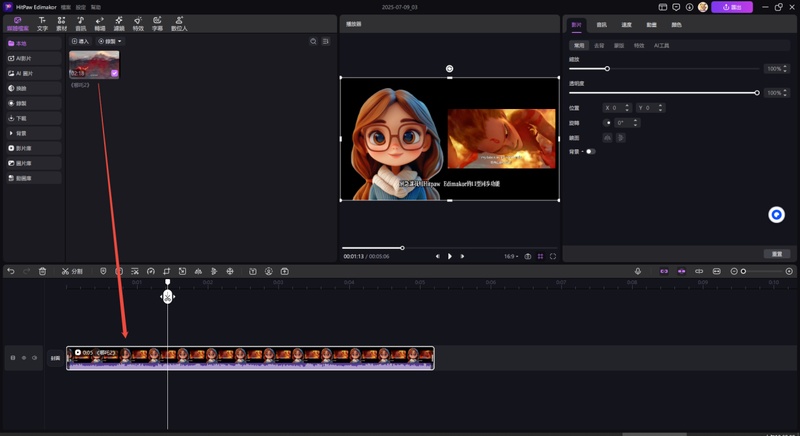This screenshot has width=800, height=436.
Task: Uncheck the purple checkbox on media thumbnail
Action: [x=114, y=73]
